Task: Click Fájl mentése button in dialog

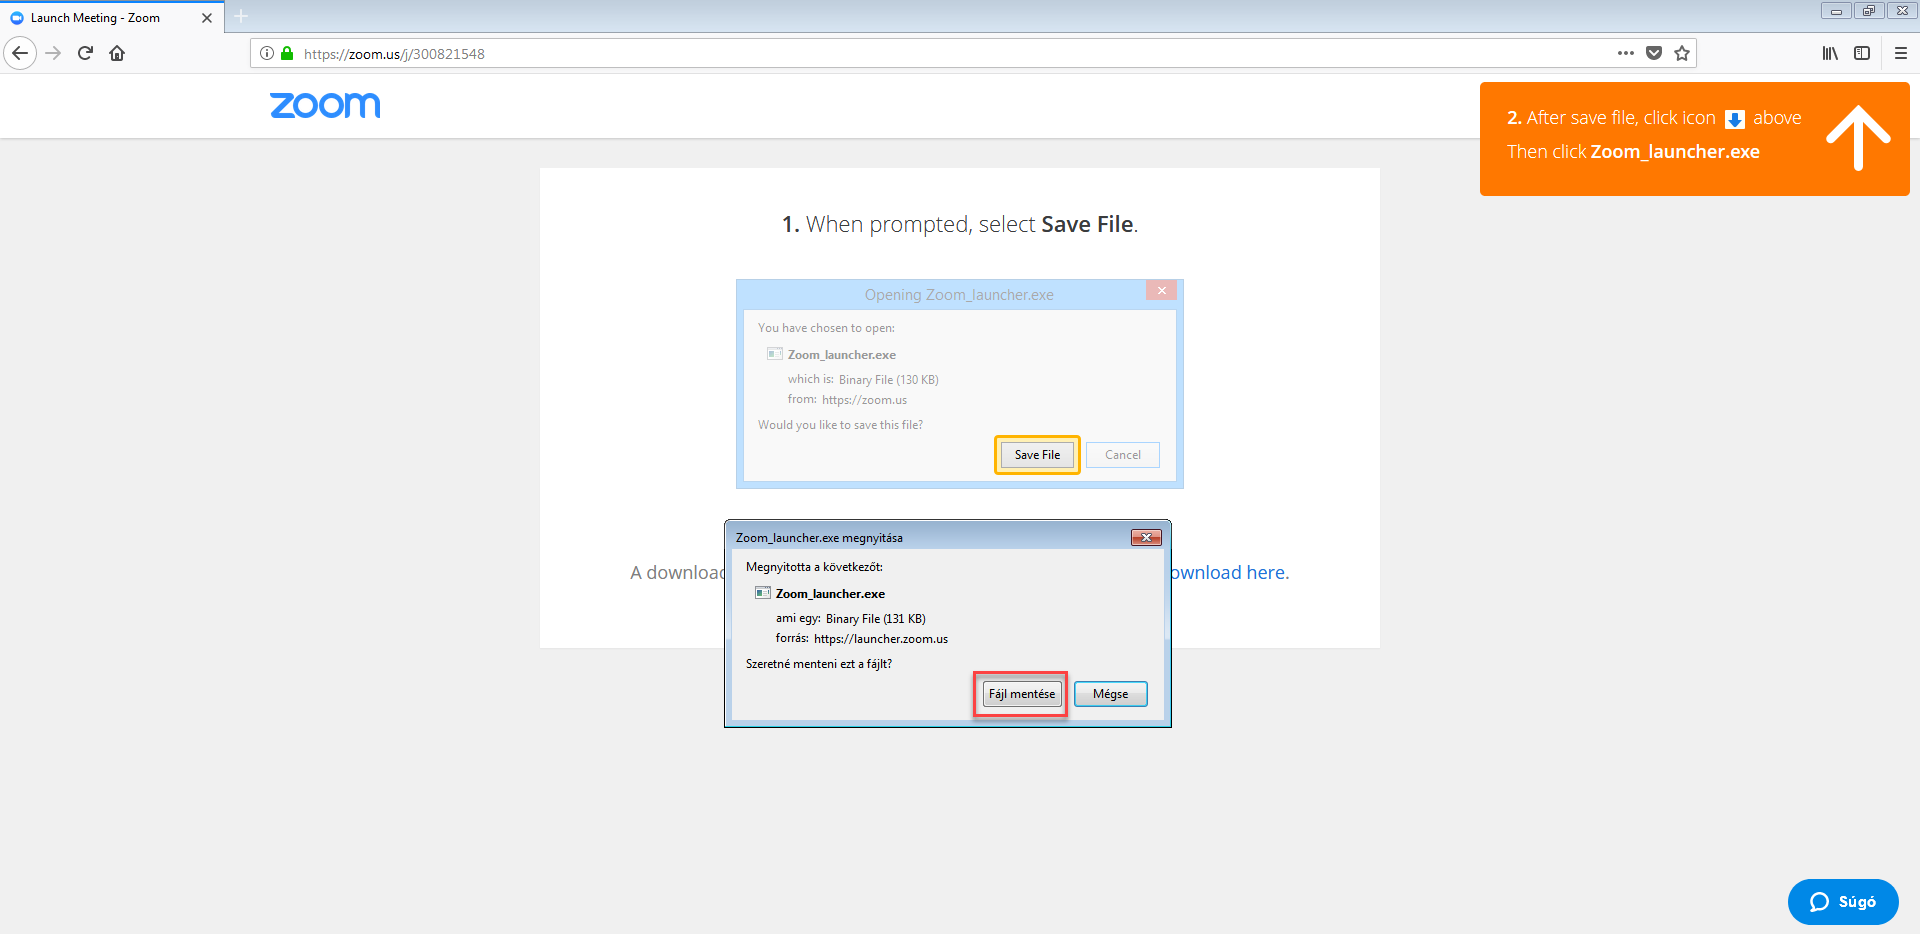Action: click(x=1021, y=694)
